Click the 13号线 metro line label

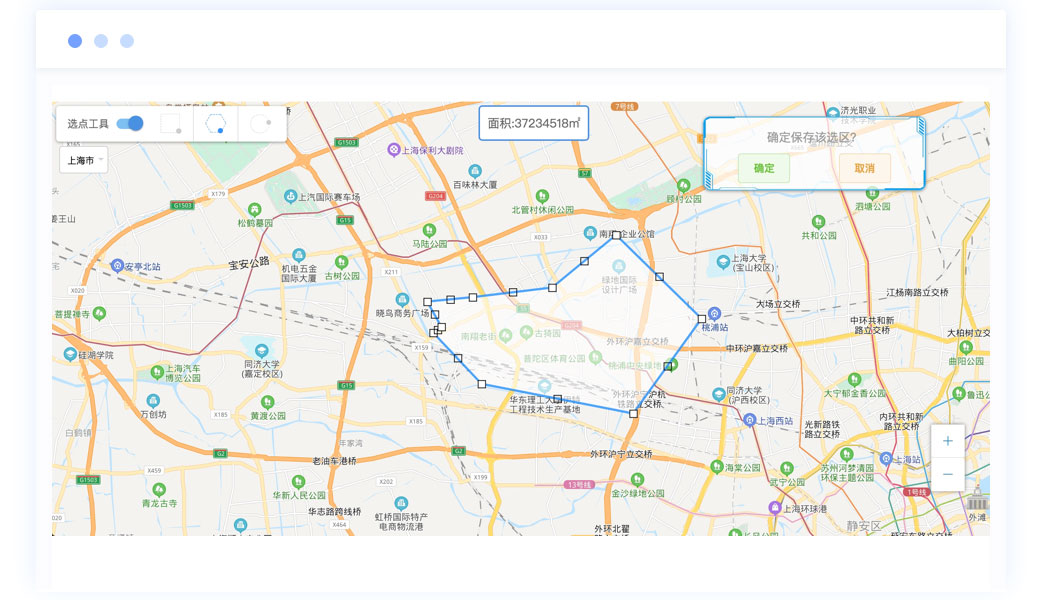(579, 485)
